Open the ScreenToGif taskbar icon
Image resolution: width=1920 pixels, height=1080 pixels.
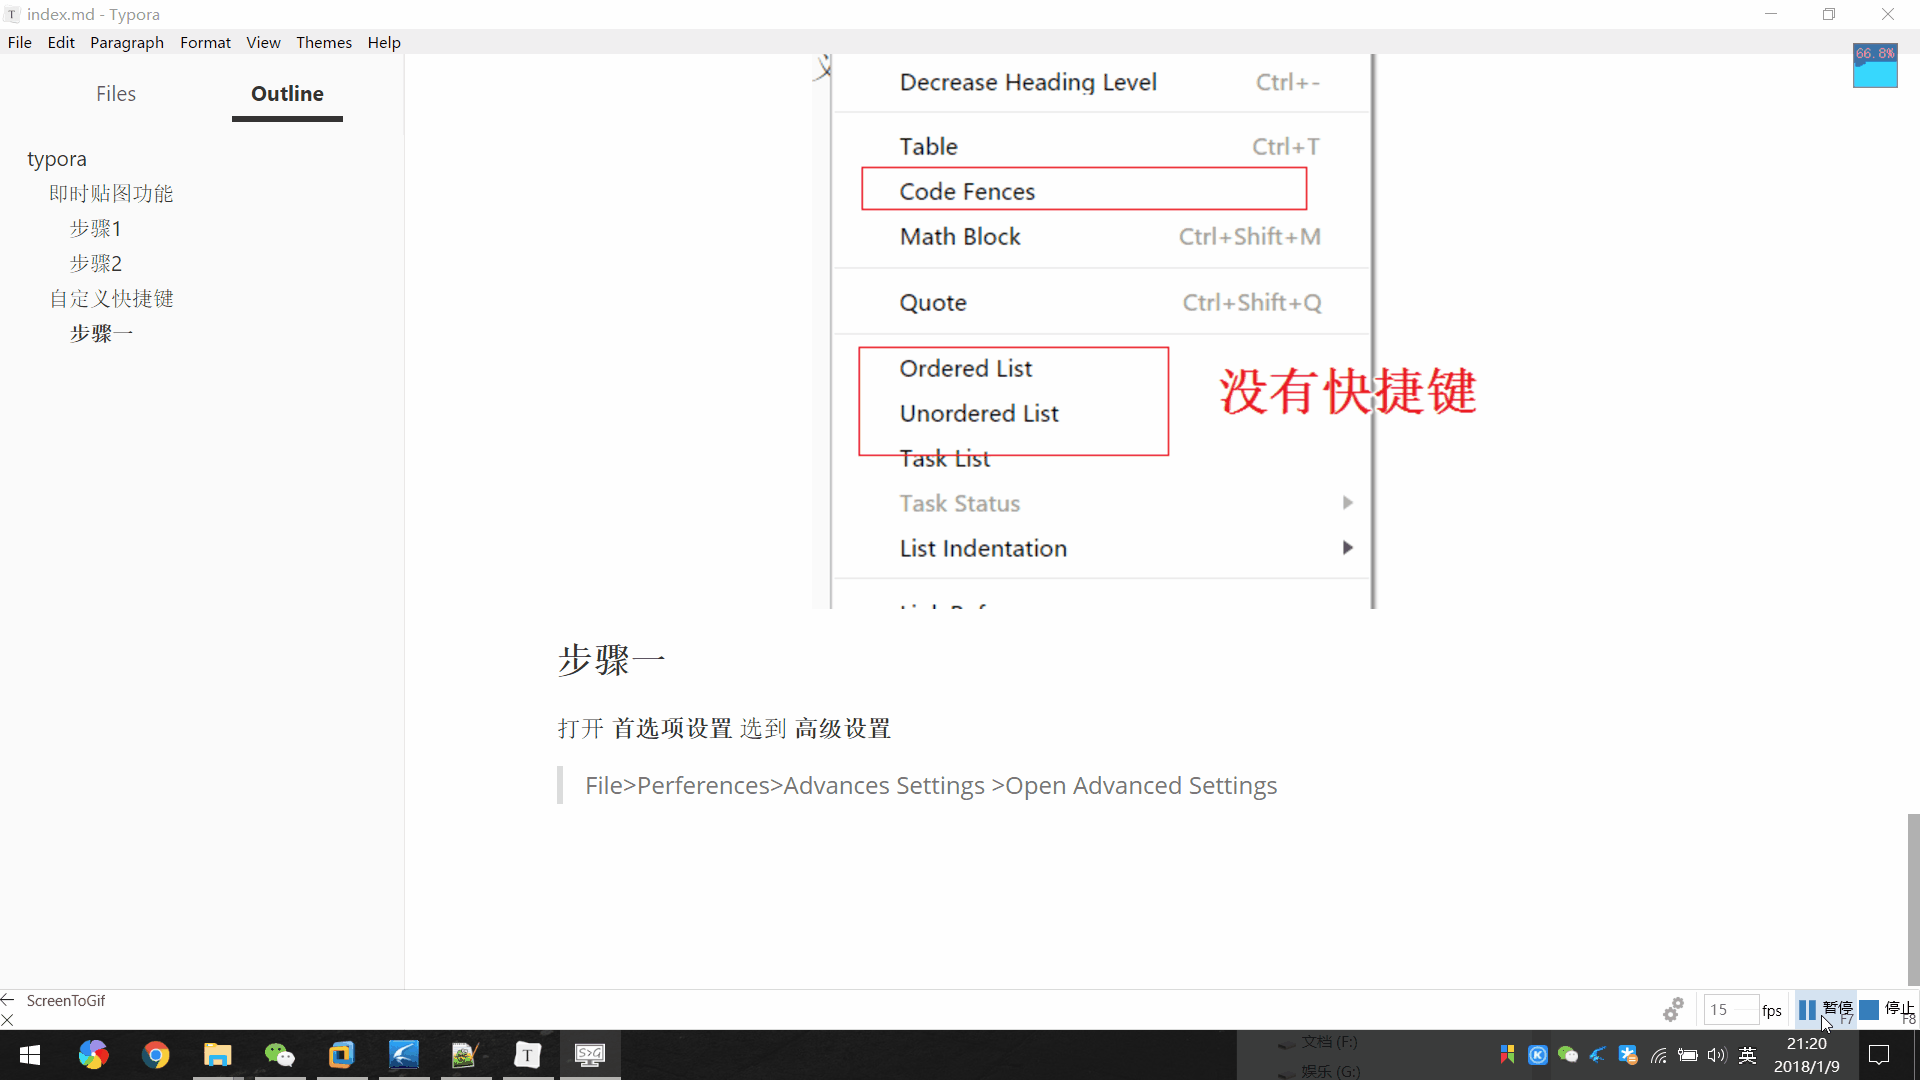click(590, 1055)
